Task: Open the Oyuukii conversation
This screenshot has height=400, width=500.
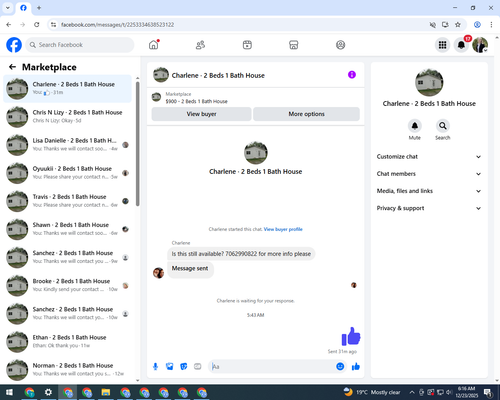Action: pos(67,173)
